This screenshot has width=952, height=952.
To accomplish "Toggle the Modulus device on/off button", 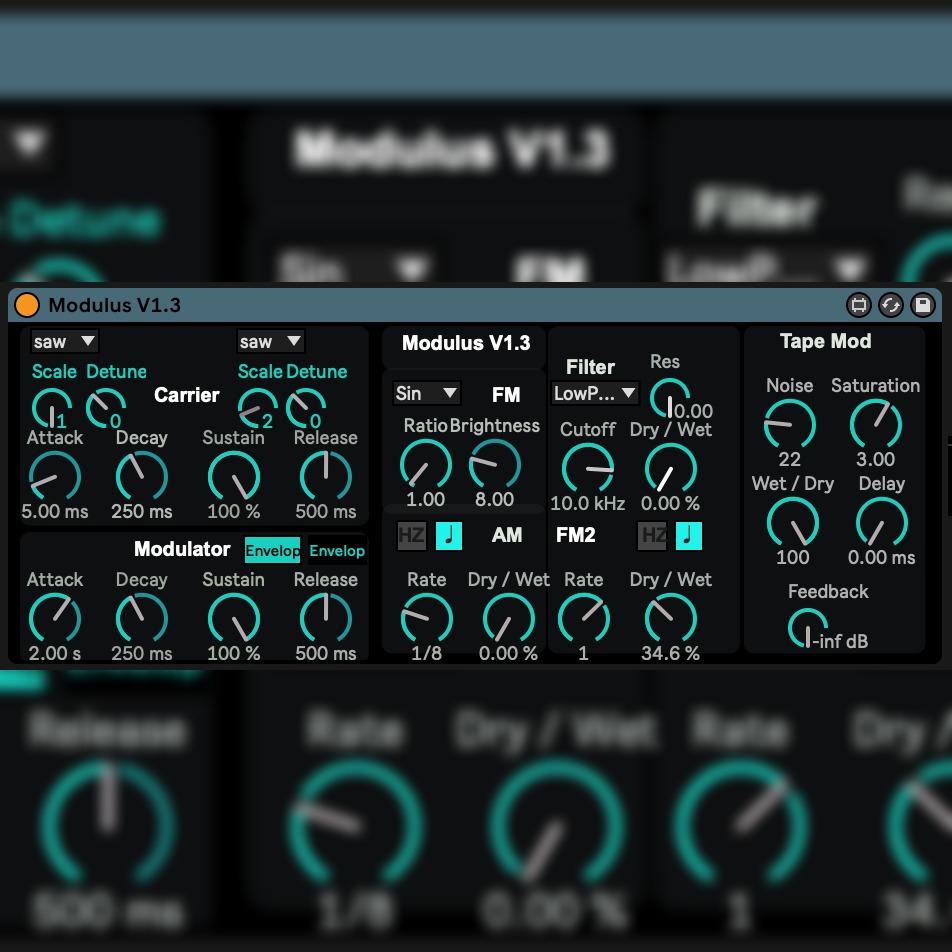I will pyautogui.click(x=27, y=305).
